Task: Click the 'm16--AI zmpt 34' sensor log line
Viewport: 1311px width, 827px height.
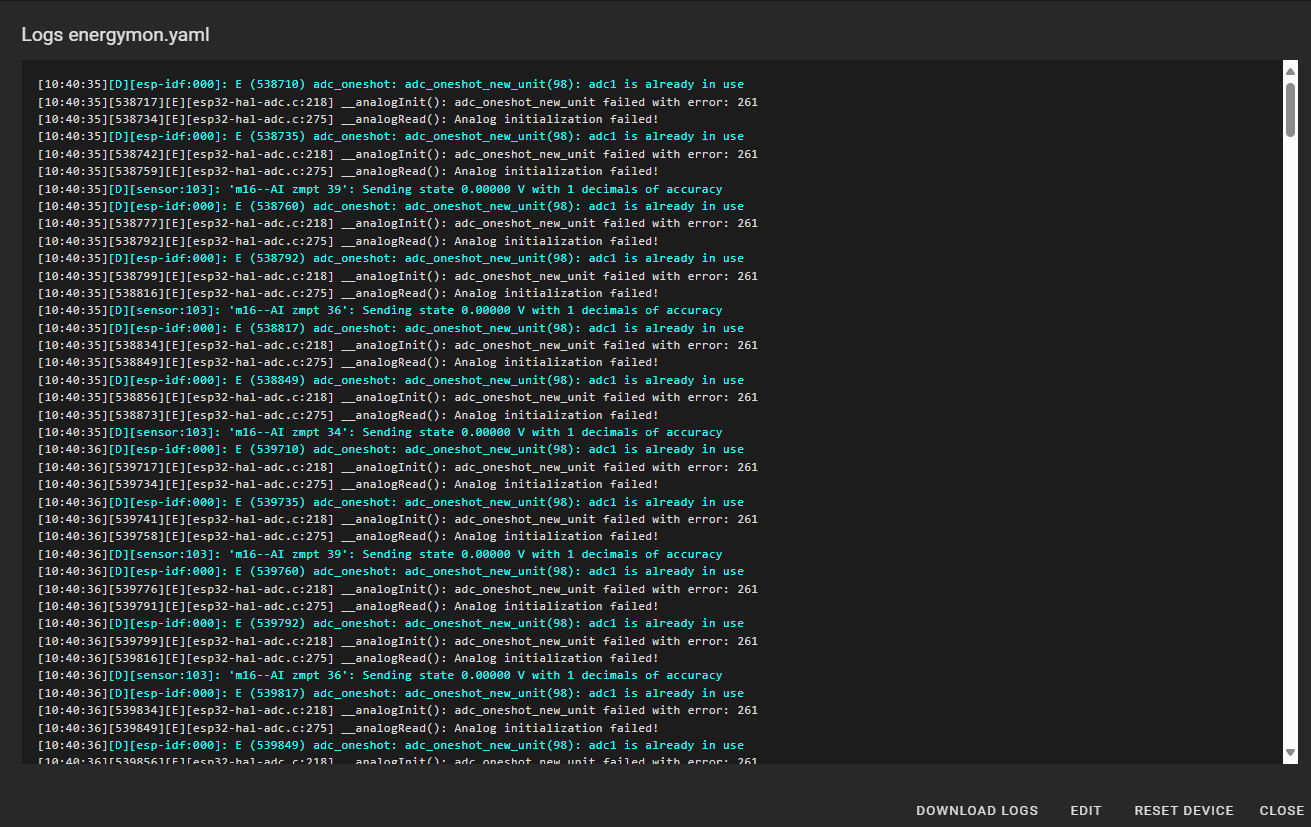Action: pyautogui.click(x=380, y=432)
